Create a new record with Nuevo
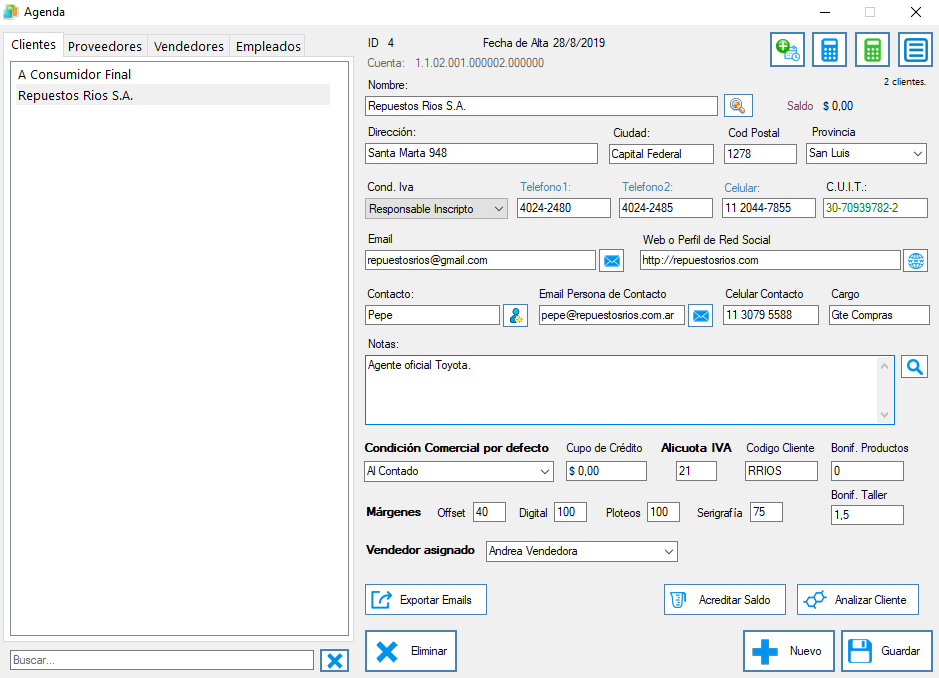 pyautogui.click(x=789, y=651)
